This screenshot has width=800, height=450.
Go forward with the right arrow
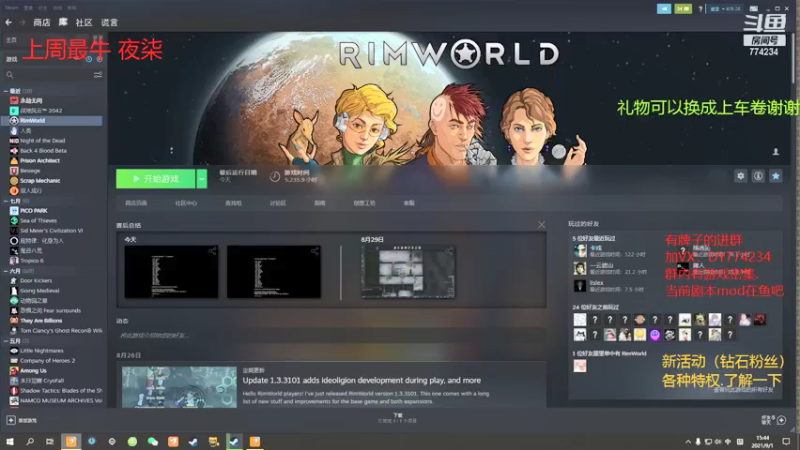[22, 22]
